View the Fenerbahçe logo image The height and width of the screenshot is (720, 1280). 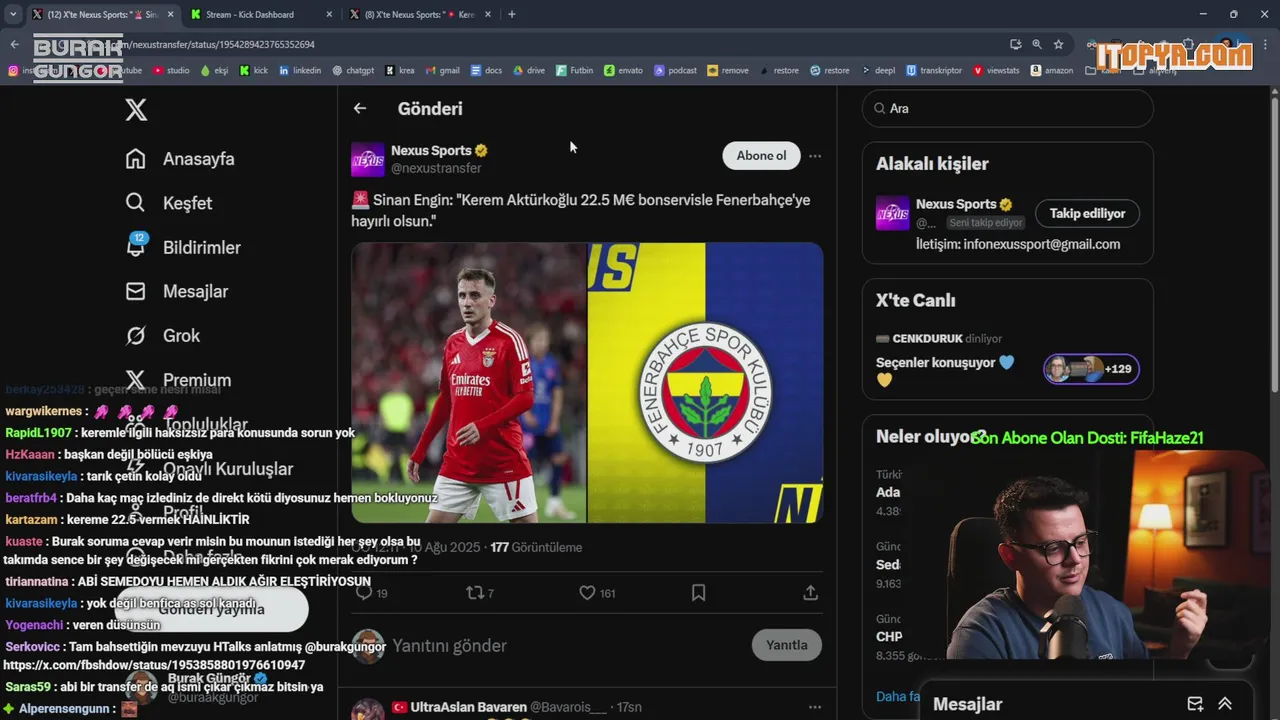706,382
